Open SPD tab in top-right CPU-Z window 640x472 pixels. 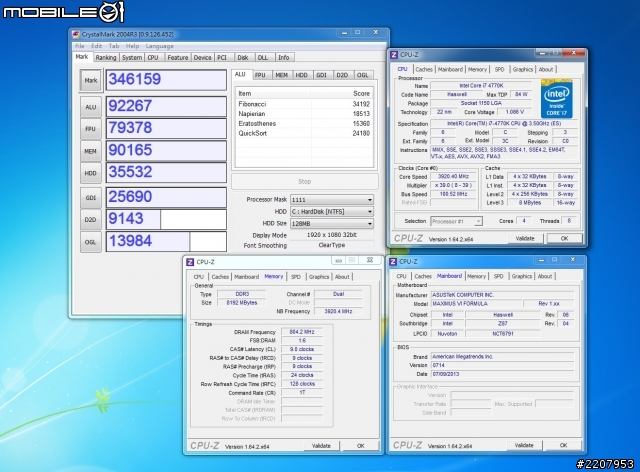click(500, 69)
